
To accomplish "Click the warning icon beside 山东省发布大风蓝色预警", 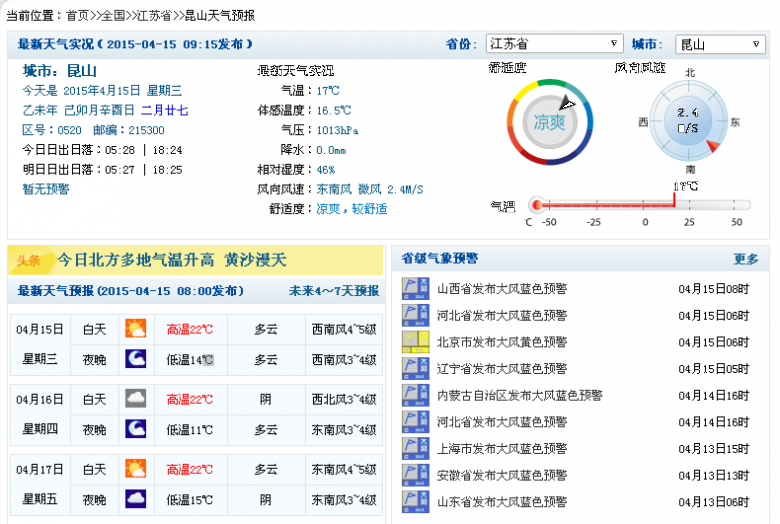I will pyautogui.click(x=415, y=502).
